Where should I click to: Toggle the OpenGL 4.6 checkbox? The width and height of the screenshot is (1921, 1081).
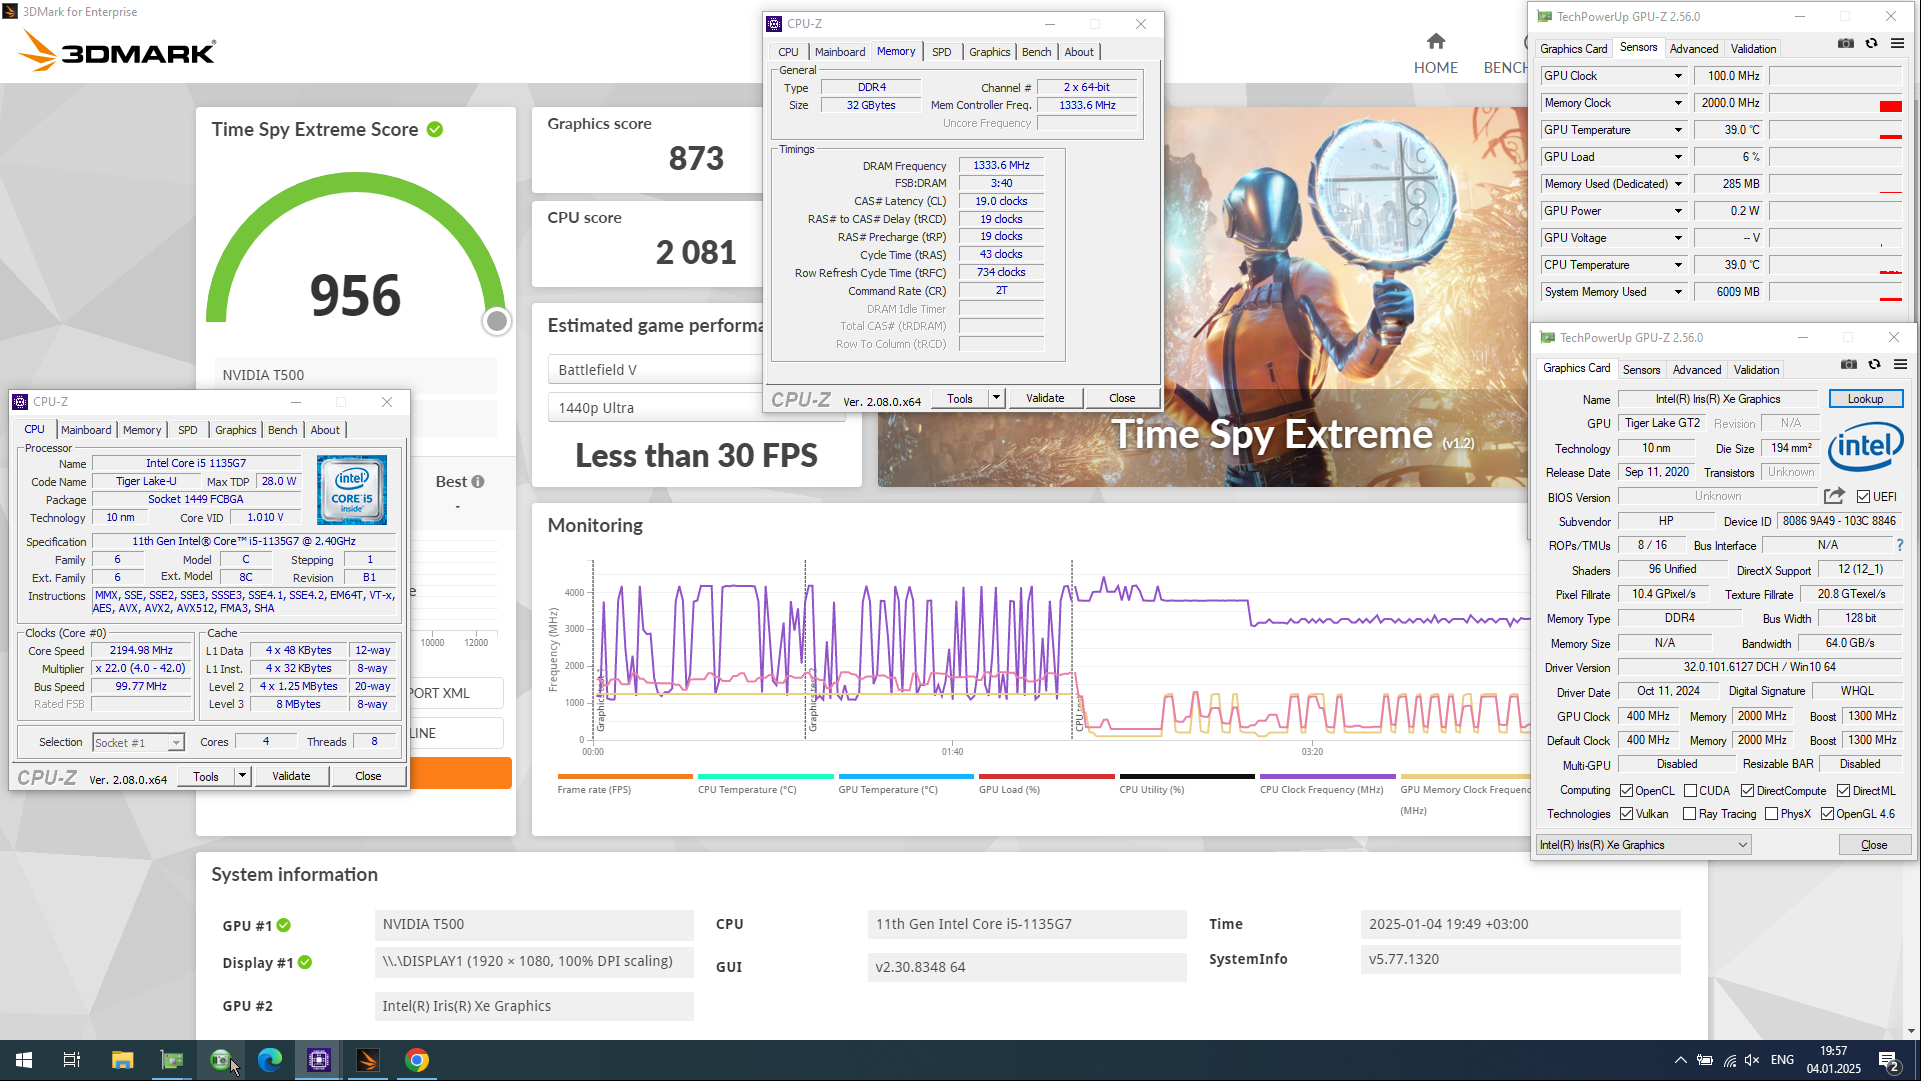[x=1828, y=814]
